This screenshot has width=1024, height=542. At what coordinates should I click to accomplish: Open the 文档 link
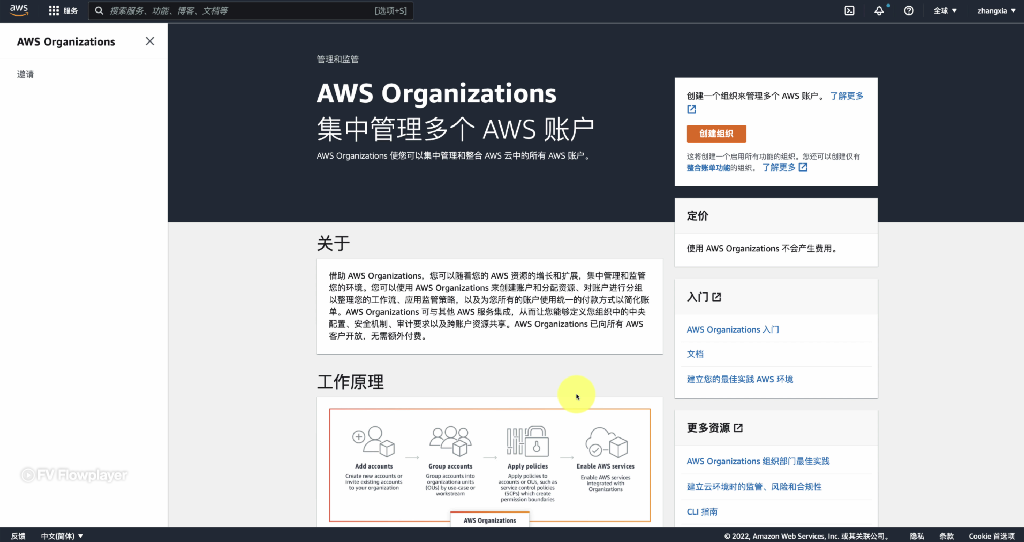695,354
